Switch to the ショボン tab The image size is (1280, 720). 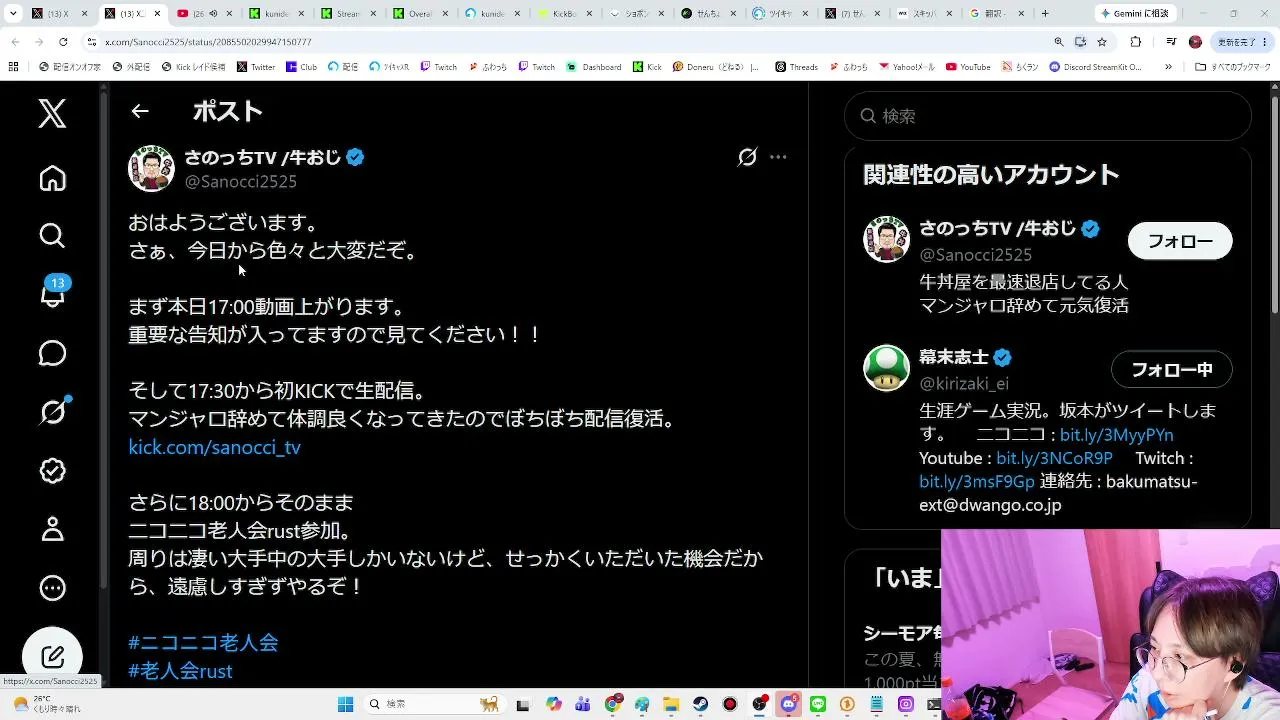click(x=635, y=14)
